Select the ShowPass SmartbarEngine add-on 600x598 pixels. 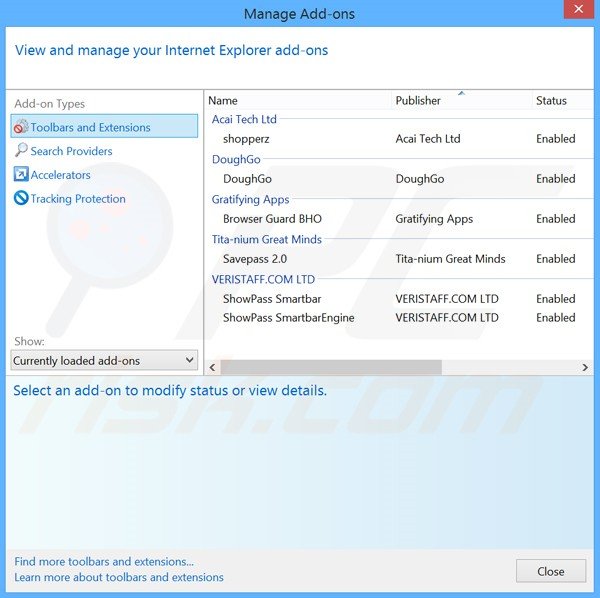click(x=399, y=318)
